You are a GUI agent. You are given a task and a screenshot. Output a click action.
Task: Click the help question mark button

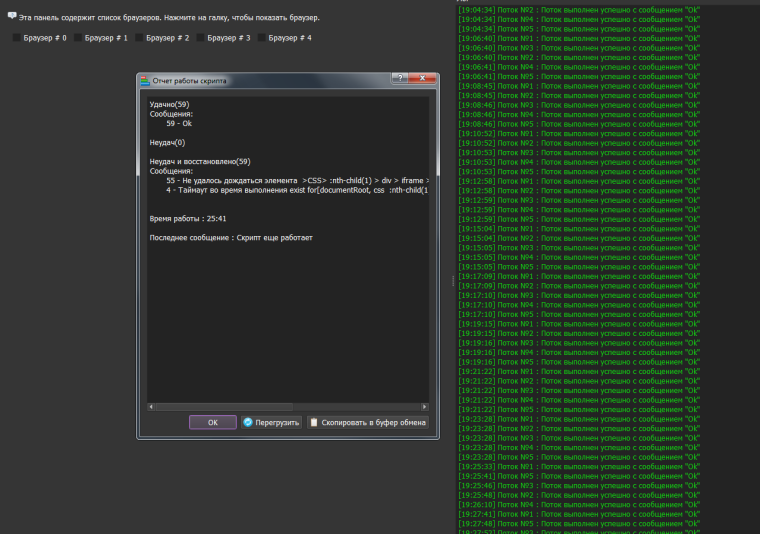click(399, 79)
